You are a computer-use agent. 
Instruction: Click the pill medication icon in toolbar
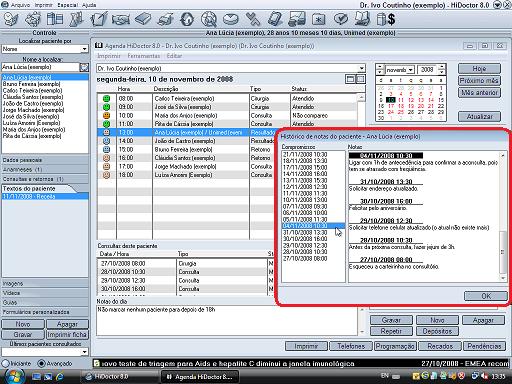(x=231, y=19)
